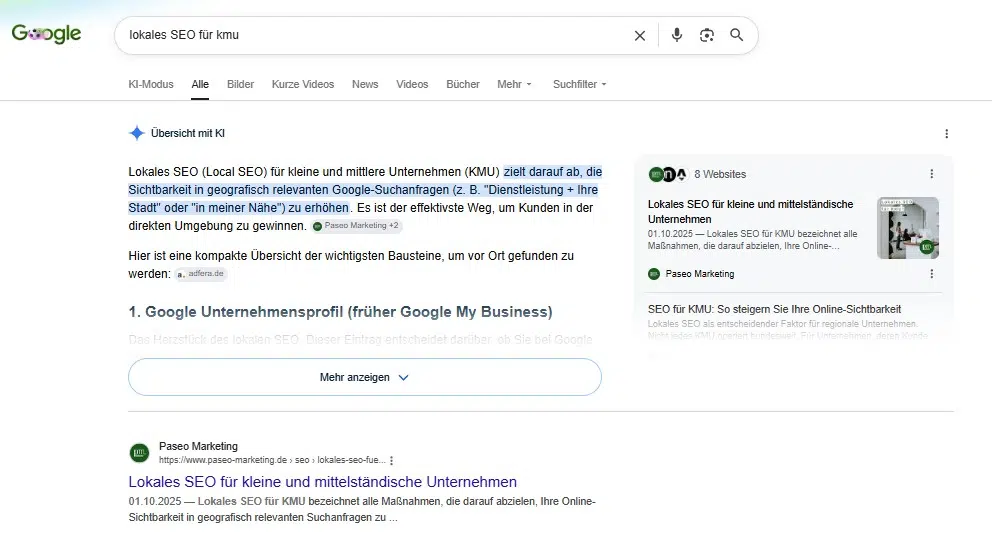
Task: Open the paseo-marketing.de result URL
Action: pos(272,460)
